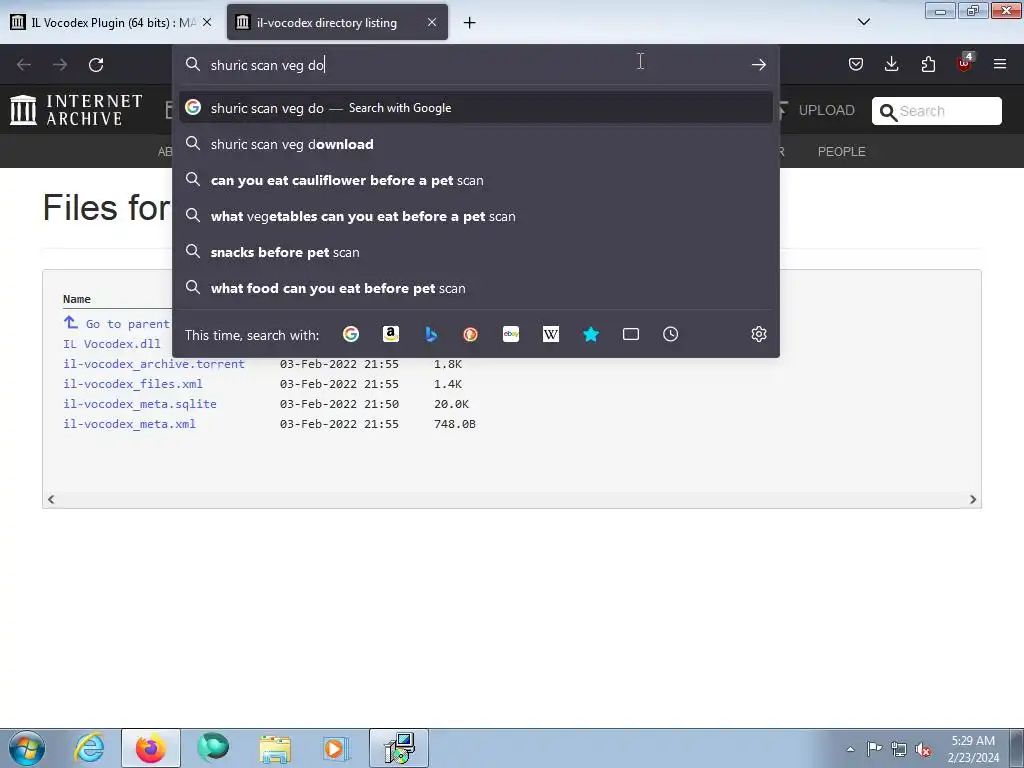Open the Firefox taskbar icon
The width and height of the screenshot is (1024, 768).
pos(151,748)
